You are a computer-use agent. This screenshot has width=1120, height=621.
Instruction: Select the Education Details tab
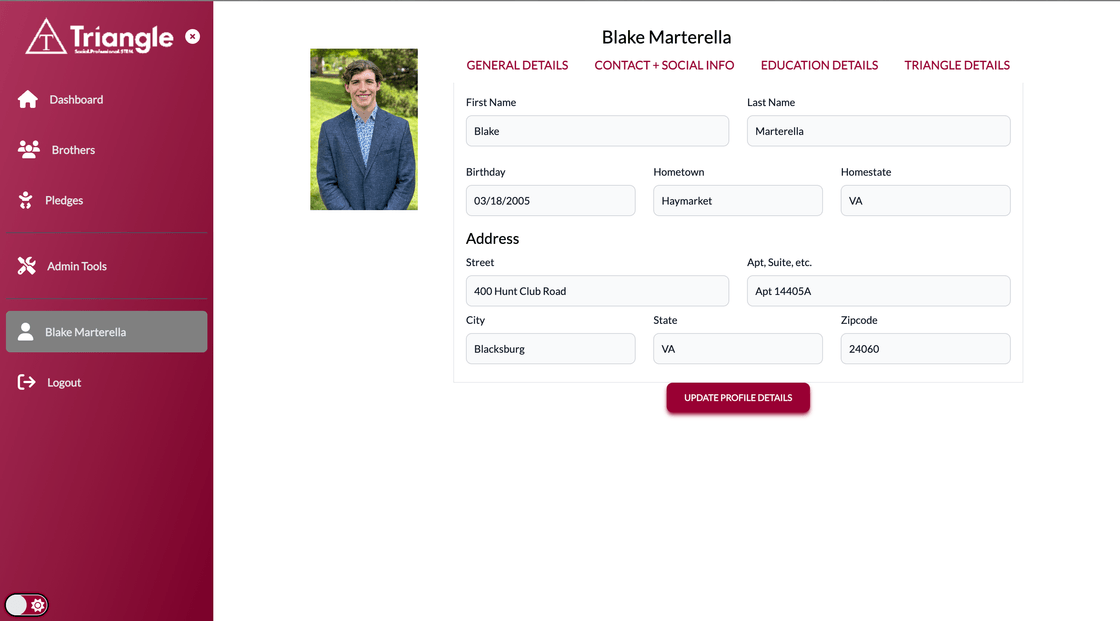(x=819, y=65)
